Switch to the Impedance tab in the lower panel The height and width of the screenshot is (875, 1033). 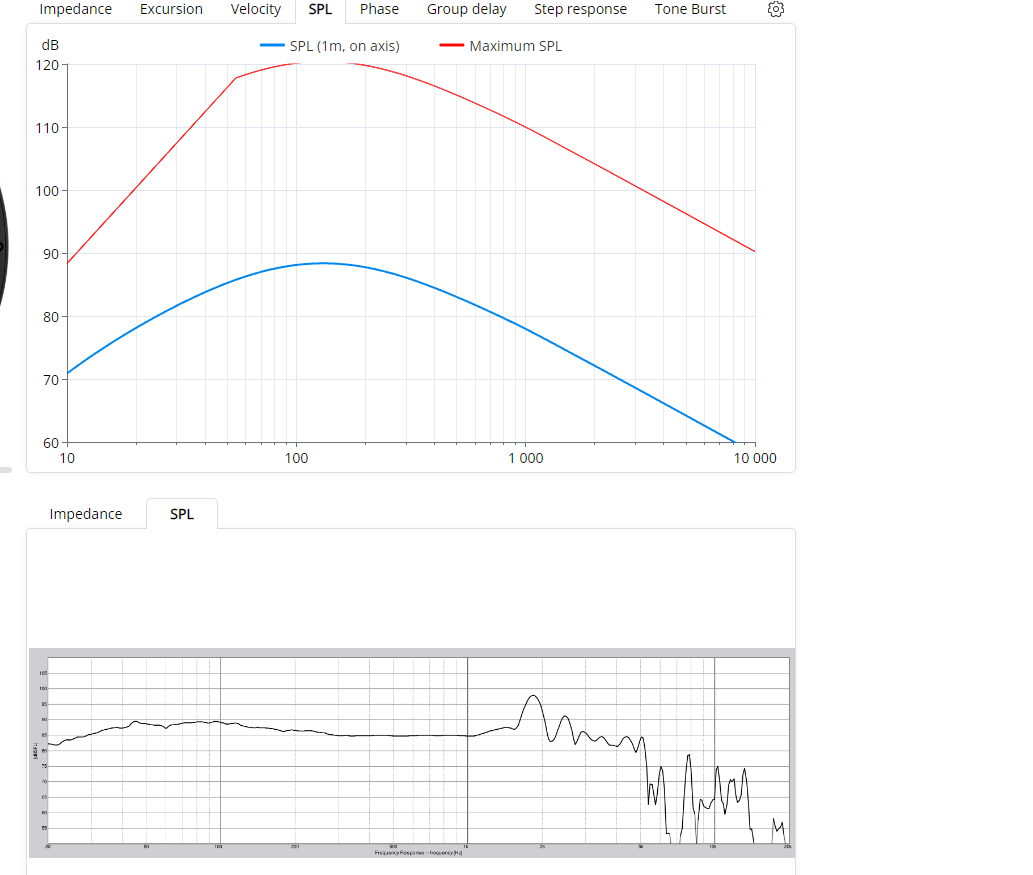86,514
